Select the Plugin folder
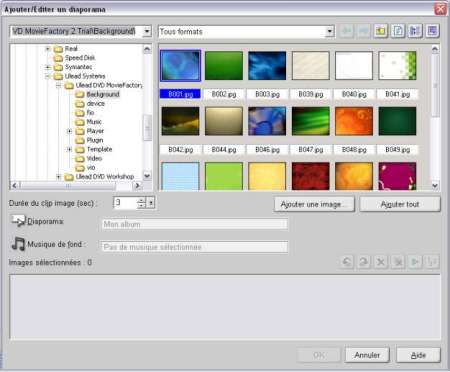This screenshot has width=450, height=372. (95, 140)
